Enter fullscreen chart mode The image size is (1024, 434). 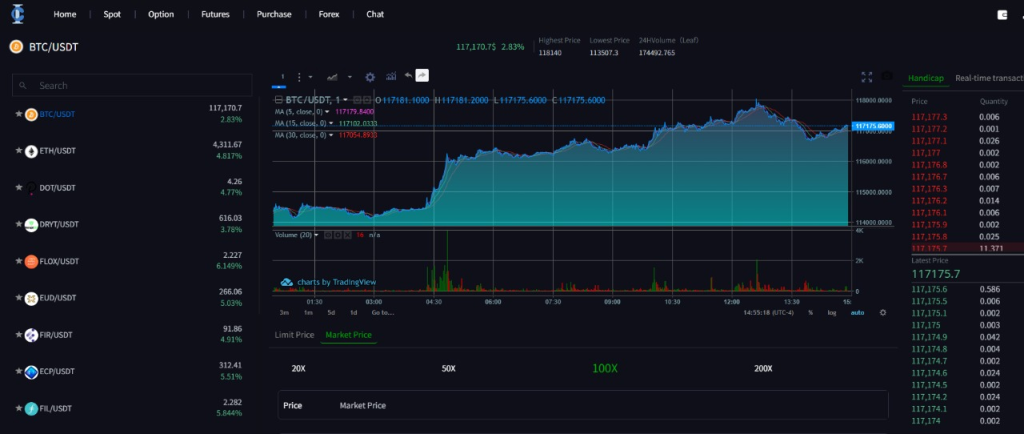[x=867, y=77]
